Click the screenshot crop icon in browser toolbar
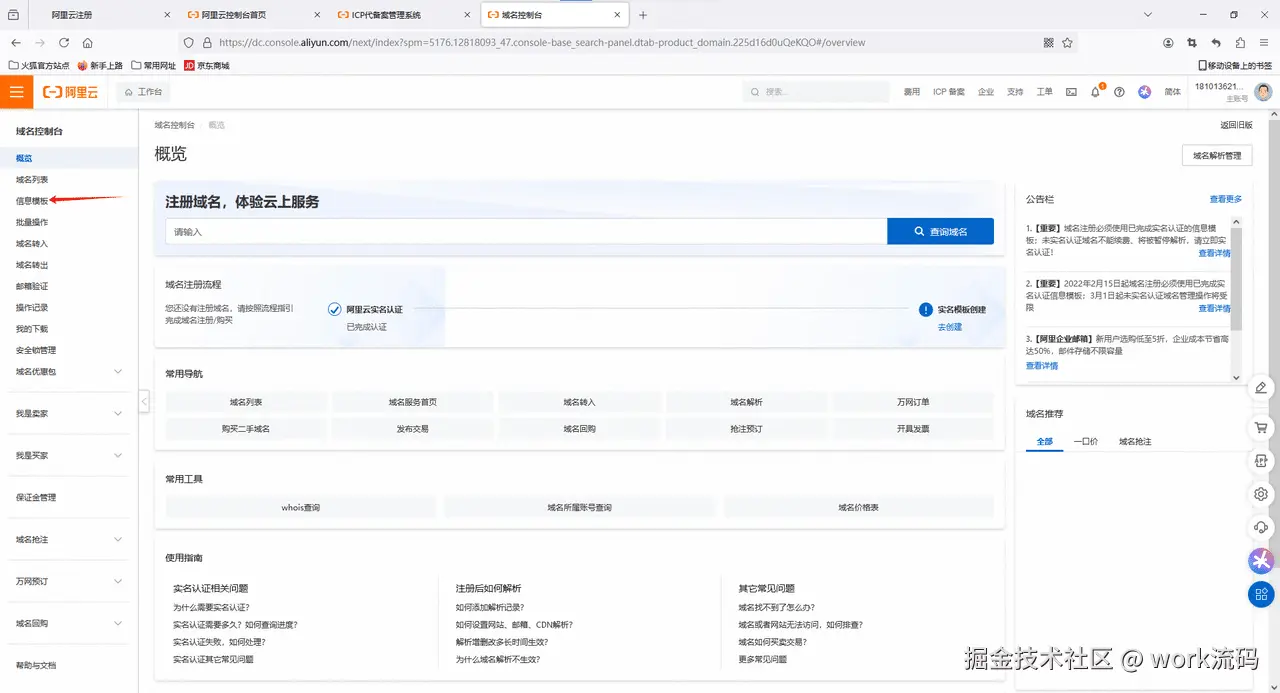Image resolution: width=1280 pixels, height=693 pixels. click(1192, 43)
